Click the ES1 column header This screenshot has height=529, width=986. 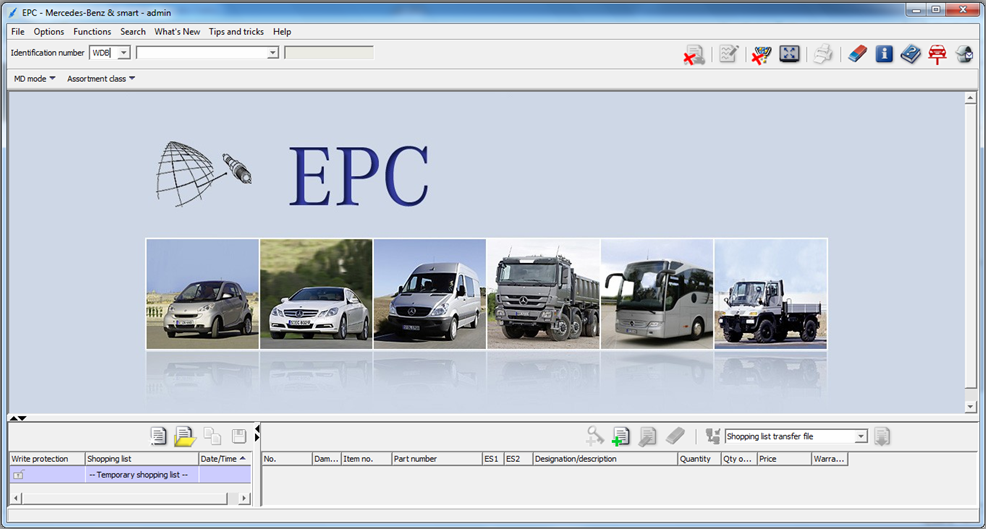(x=493, y=459)
